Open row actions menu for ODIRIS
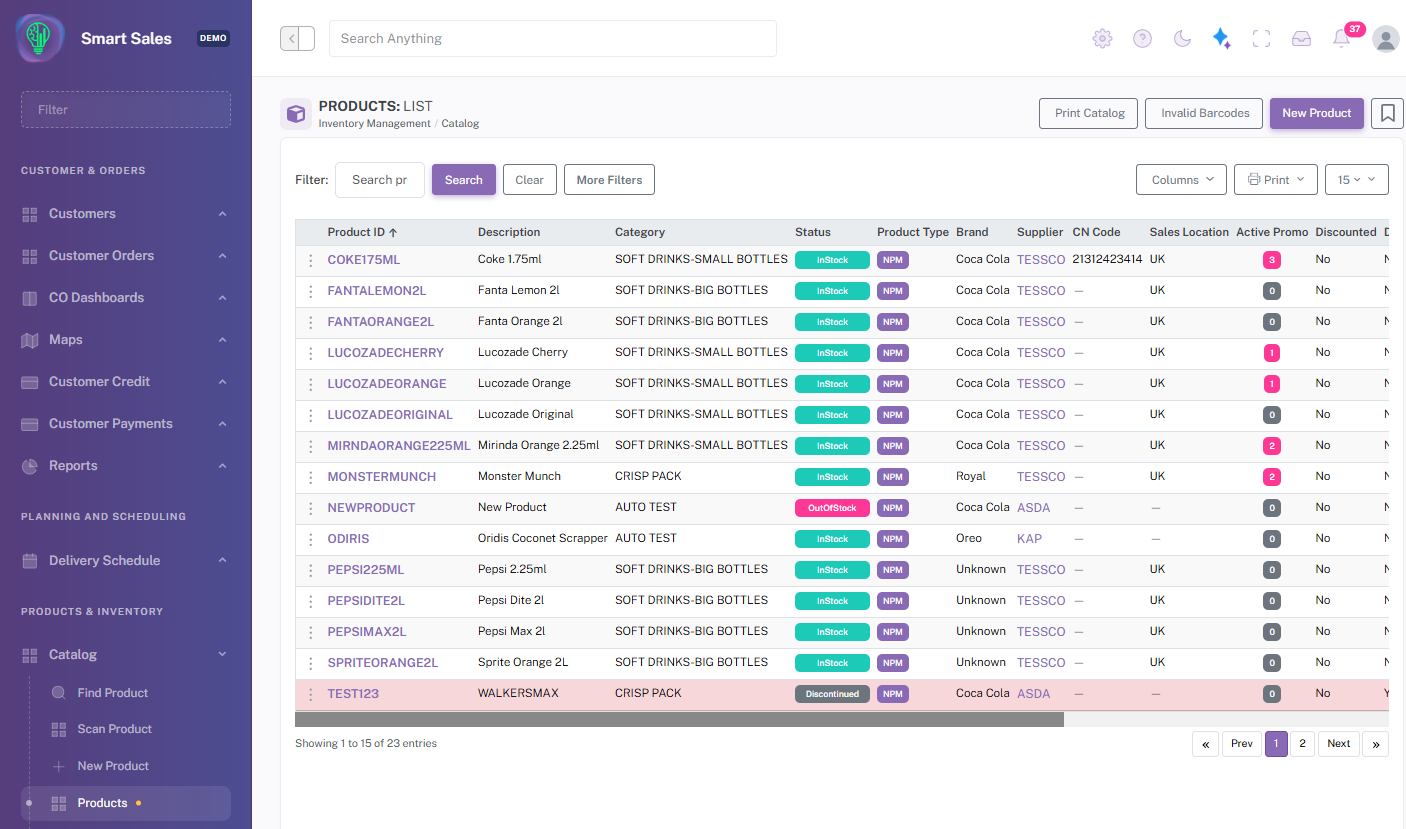The width and height of the screenshot is (1406, 829). tap(311, 539)
